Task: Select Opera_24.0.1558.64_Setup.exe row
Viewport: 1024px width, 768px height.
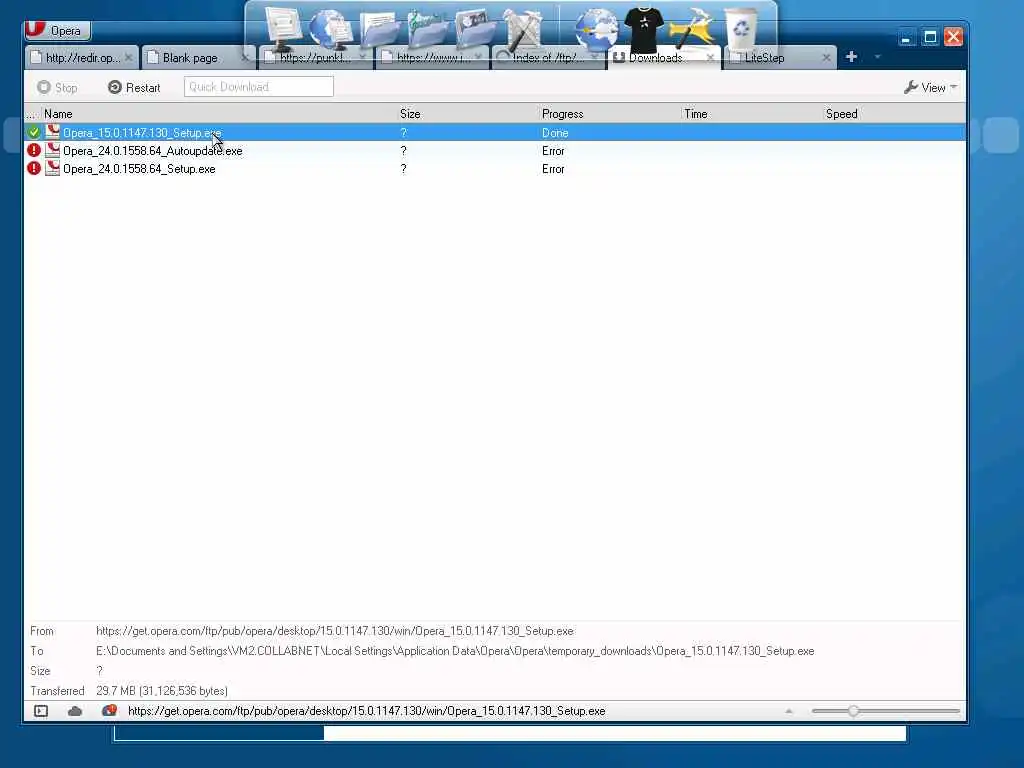Action: (495, 169)
